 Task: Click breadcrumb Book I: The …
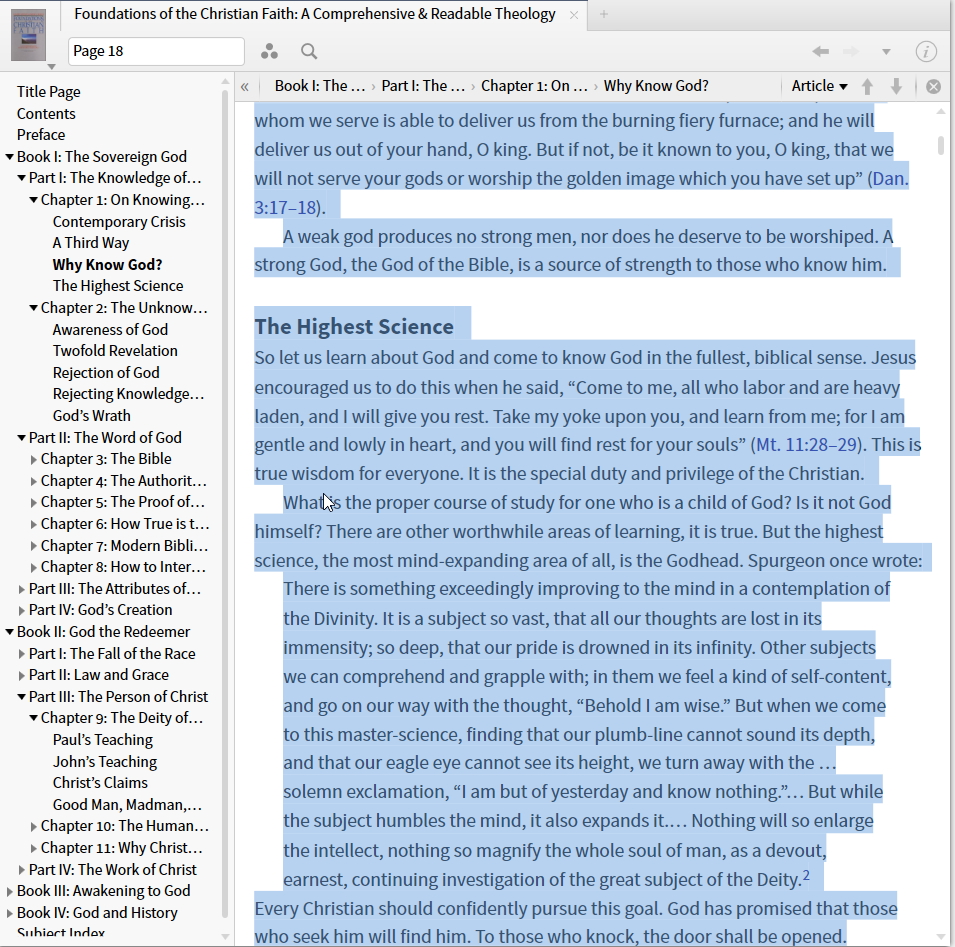[x=320, y=86]
